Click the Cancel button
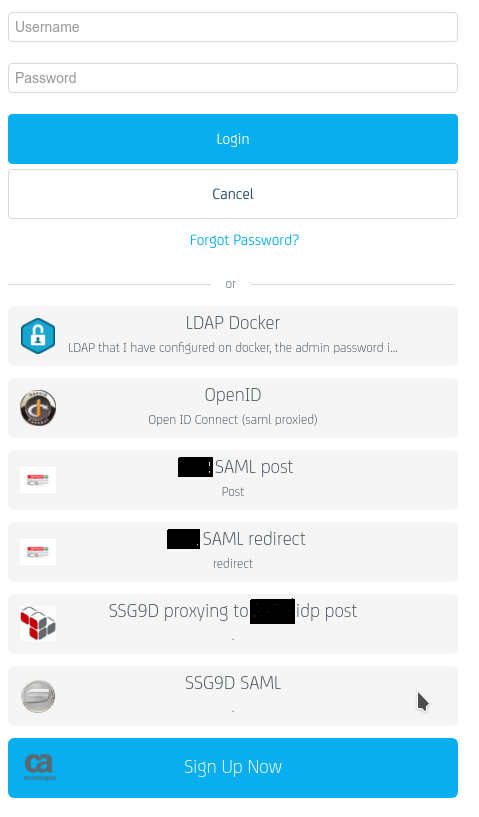Viewport: 479px width, 817px height. point(233,194)
